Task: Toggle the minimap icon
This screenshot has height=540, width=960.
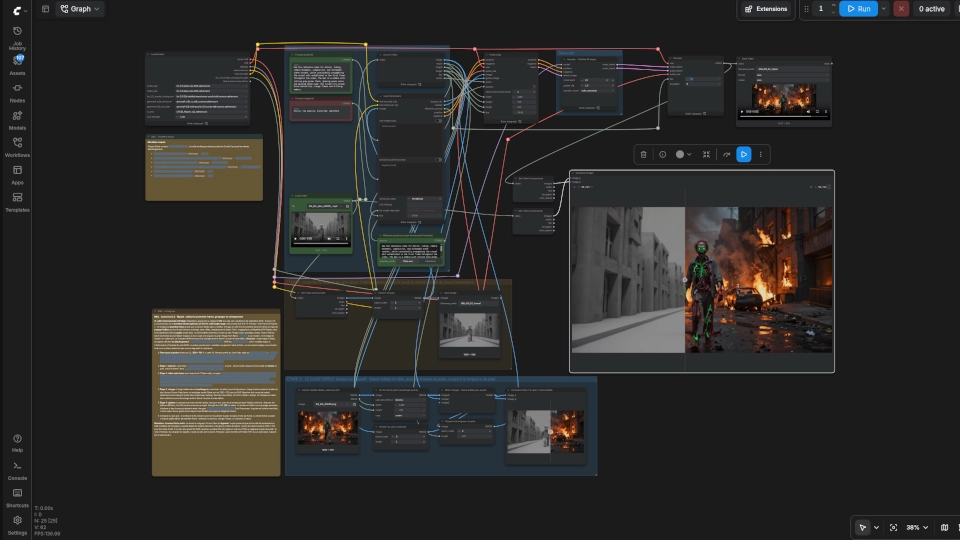Action: (x=944, y=527)
